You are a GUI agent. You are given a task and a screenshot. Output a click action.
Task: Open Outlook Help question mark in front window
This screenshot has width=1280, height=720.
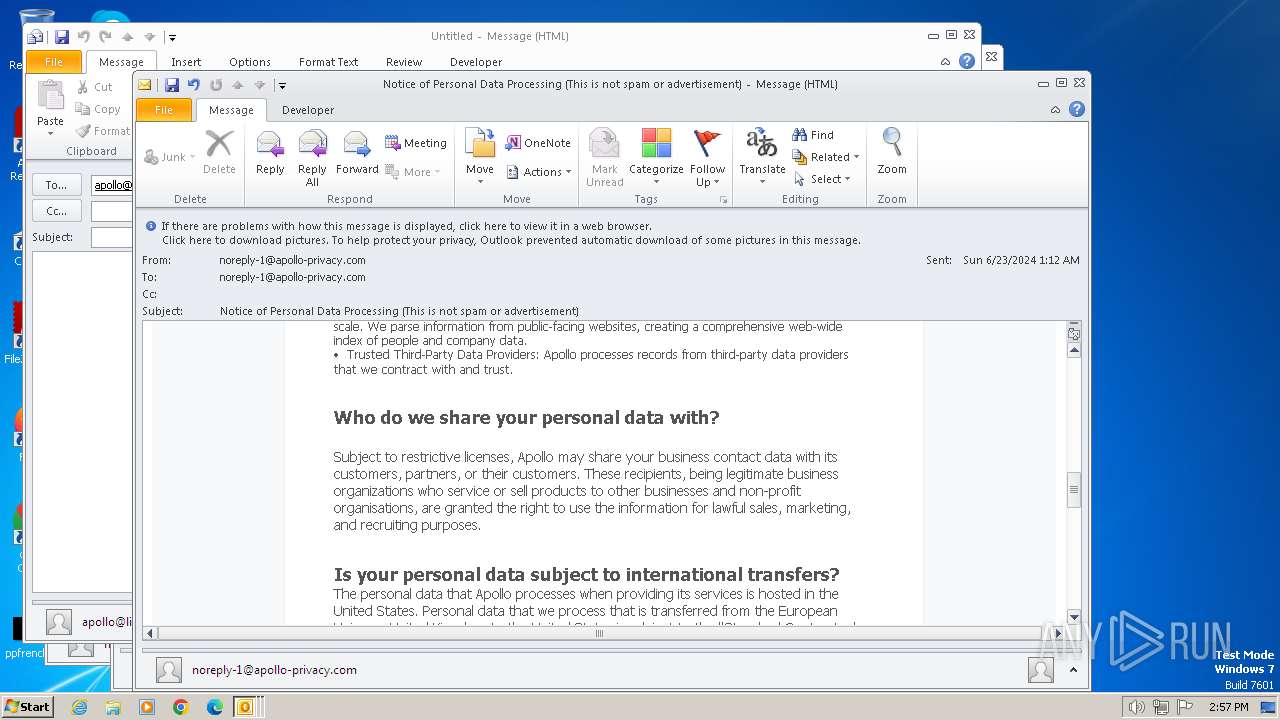coord(1077,109)
